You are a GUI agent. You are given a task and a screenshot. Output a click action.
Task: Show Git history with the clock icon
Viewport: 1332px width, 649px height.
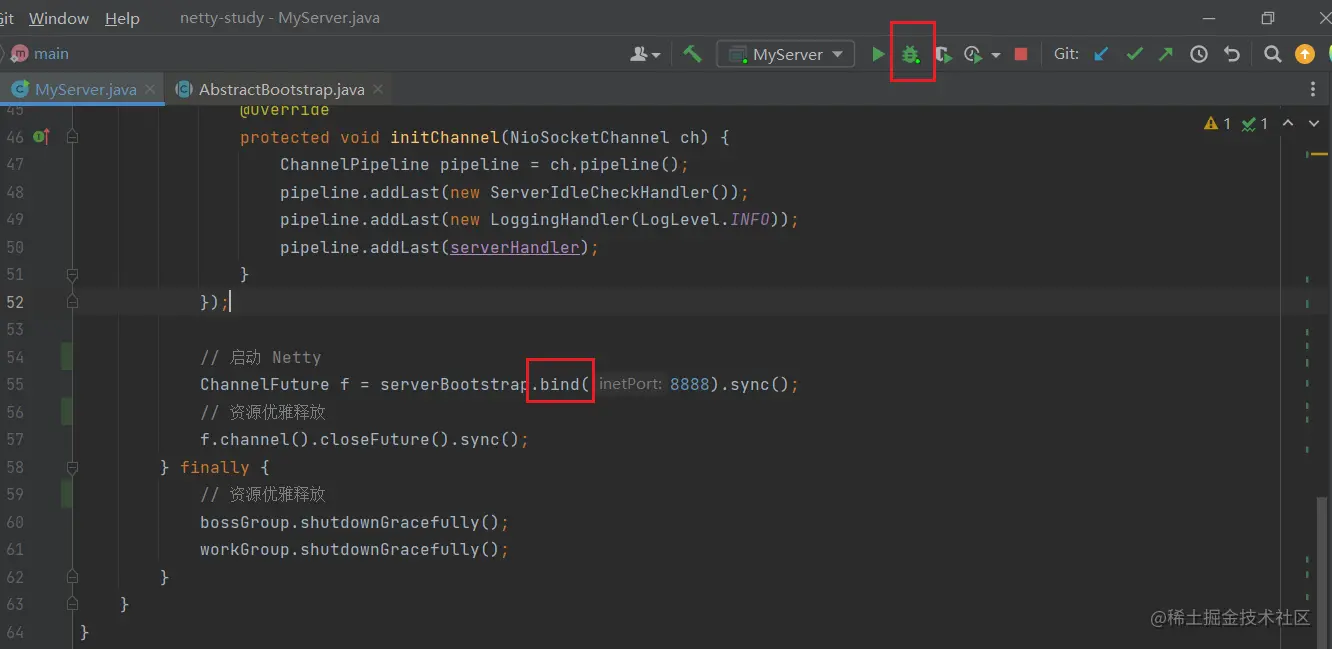pos(1199,54)
